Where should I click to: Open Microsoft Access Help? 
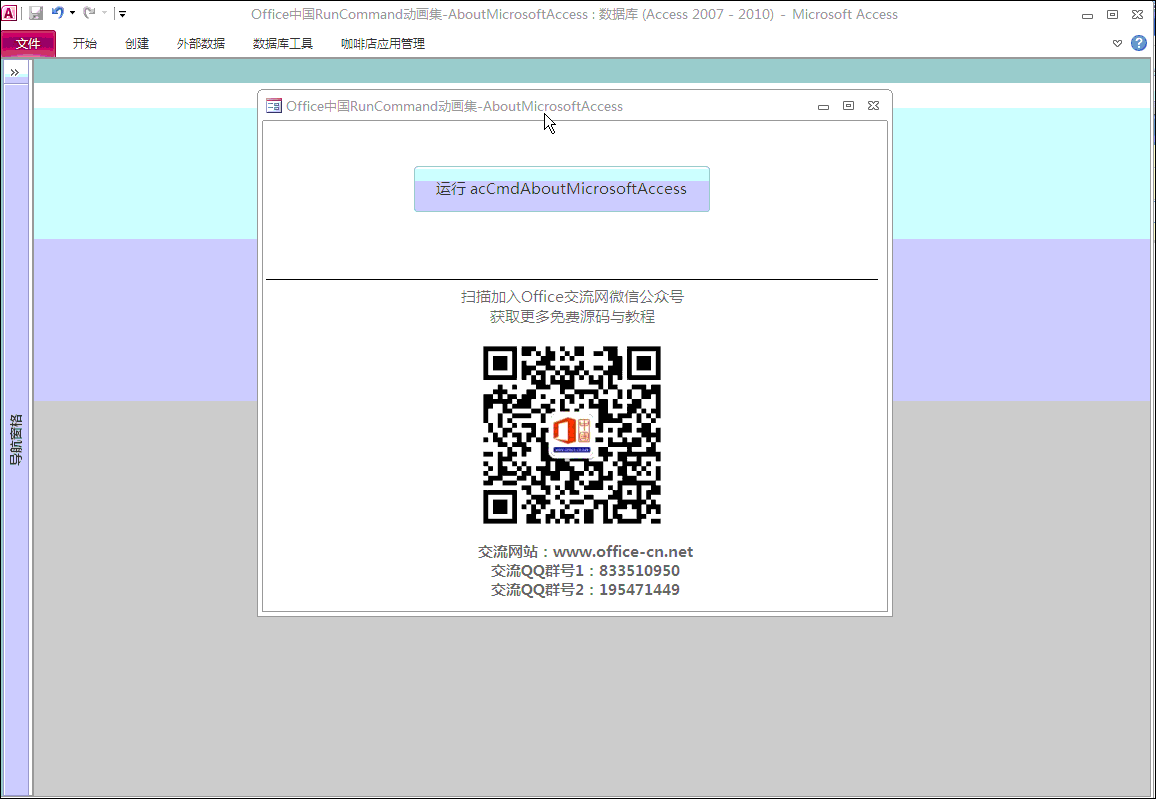click(x=1139, y=43)
